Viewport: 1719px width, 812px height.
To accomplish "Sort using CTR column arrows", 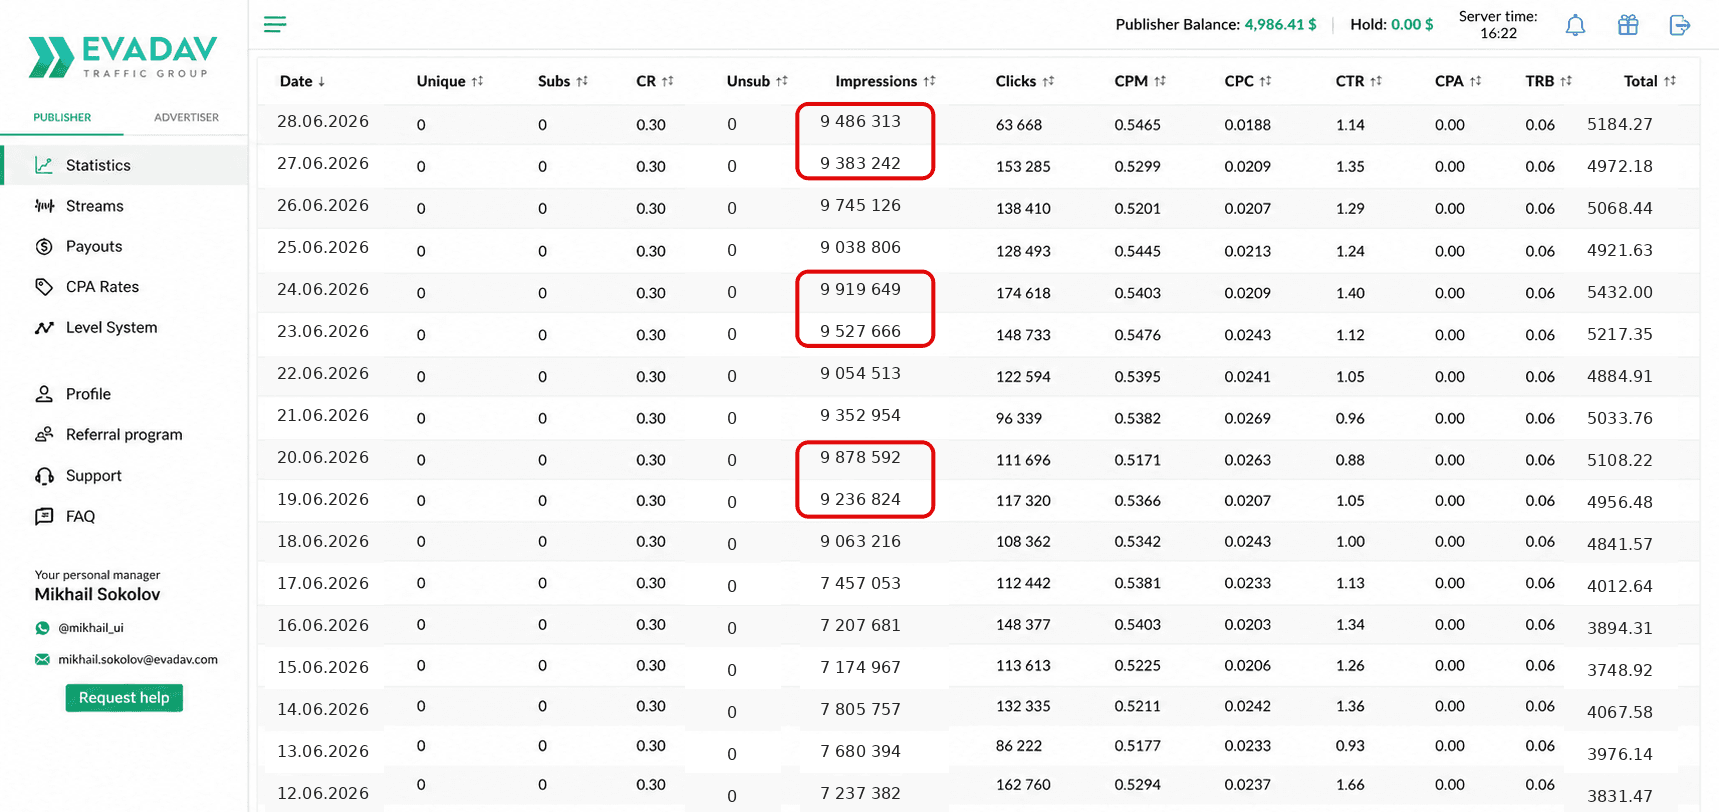I will (x=1376, y=81).
